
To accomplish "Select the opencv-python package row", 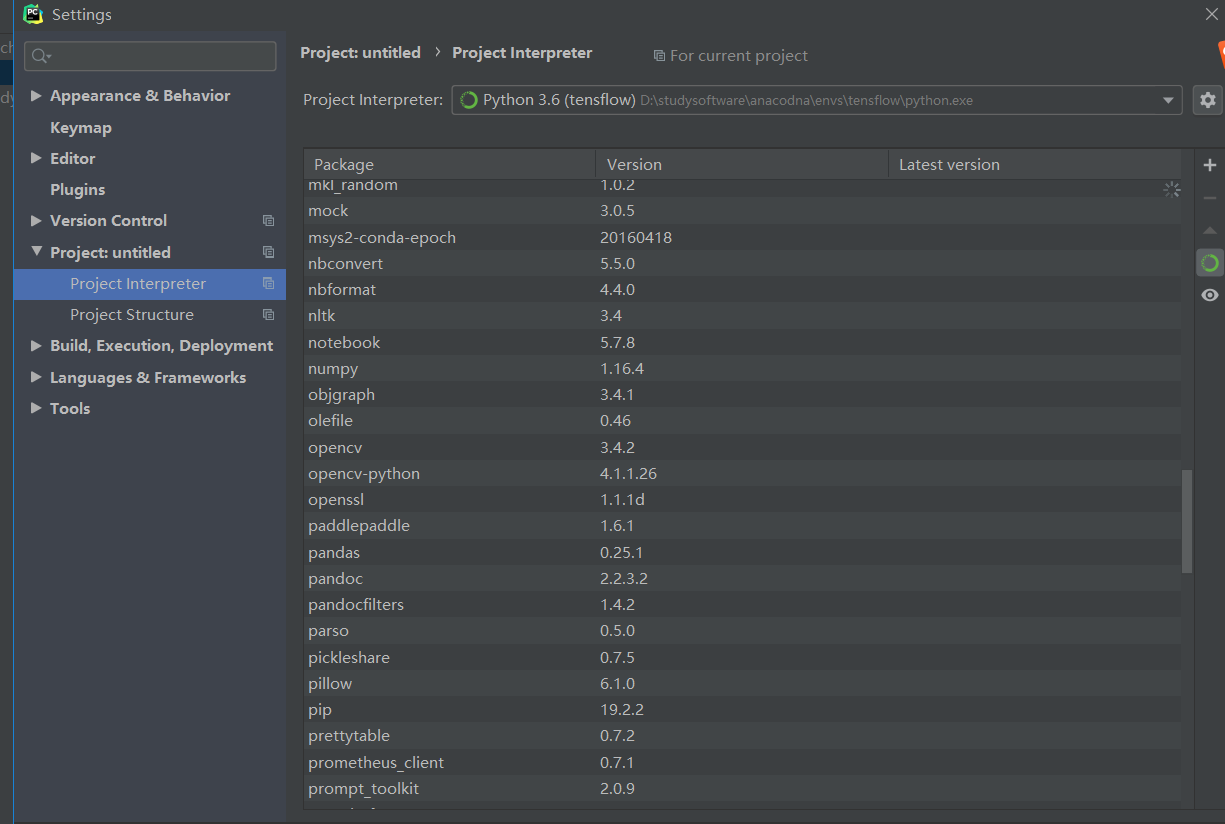I will (743, 474).
